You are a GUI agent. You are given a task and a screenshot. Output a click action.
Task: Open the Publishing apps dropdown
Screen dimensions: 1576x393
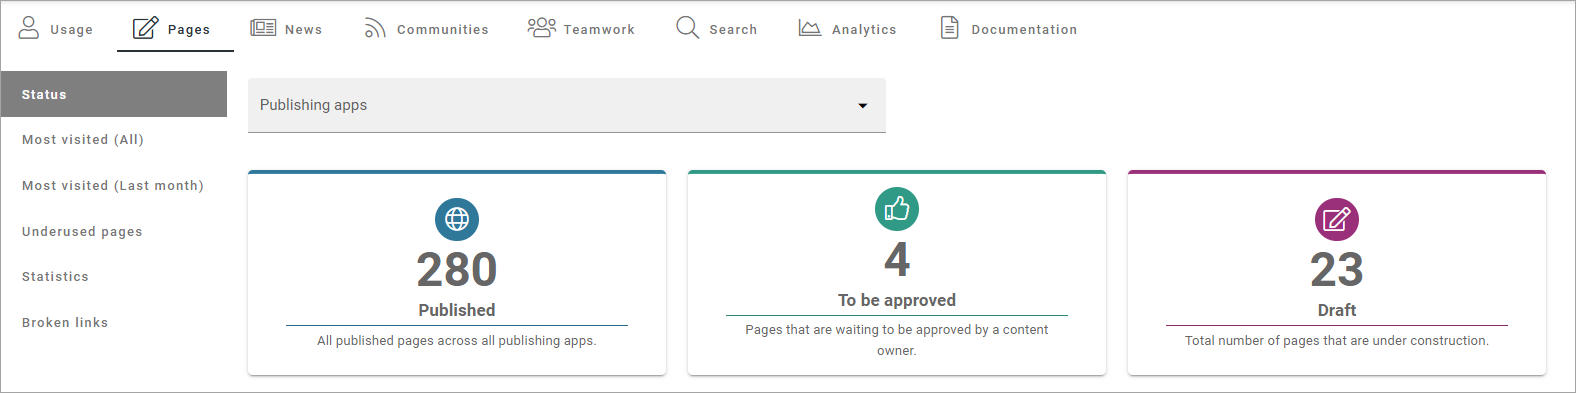point(567,105)
